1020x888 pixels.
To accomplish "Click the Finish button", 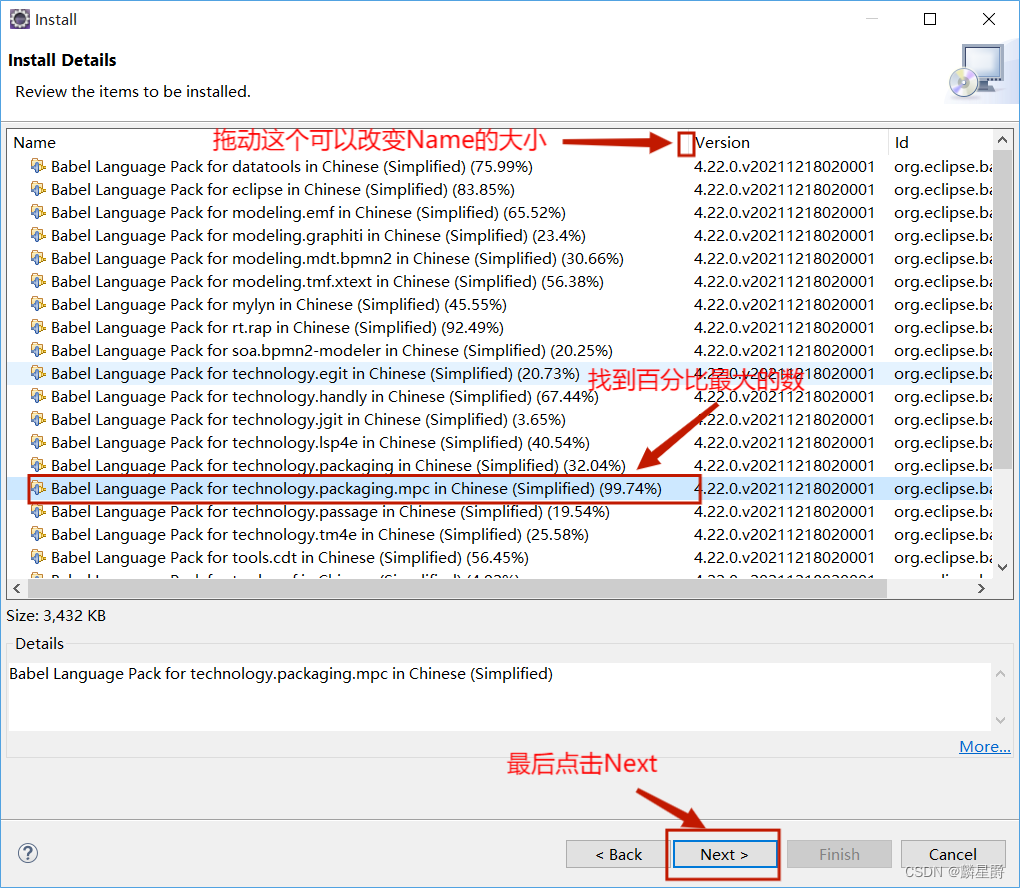I will point(839,854).
